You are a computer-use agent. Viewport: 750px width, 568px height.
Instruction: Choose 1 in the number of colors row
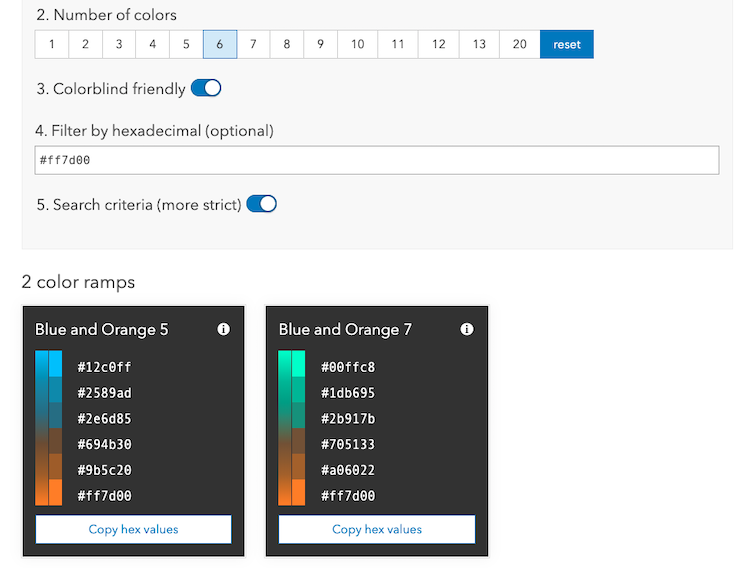(51, 44)
